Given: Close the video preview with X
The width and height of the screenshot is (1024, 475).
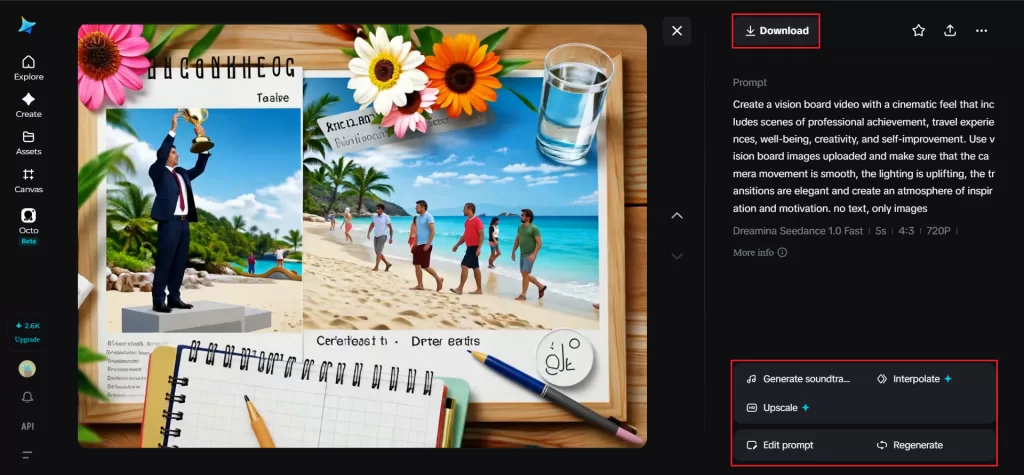Looking at the screenshot, I should coord(677,31).
